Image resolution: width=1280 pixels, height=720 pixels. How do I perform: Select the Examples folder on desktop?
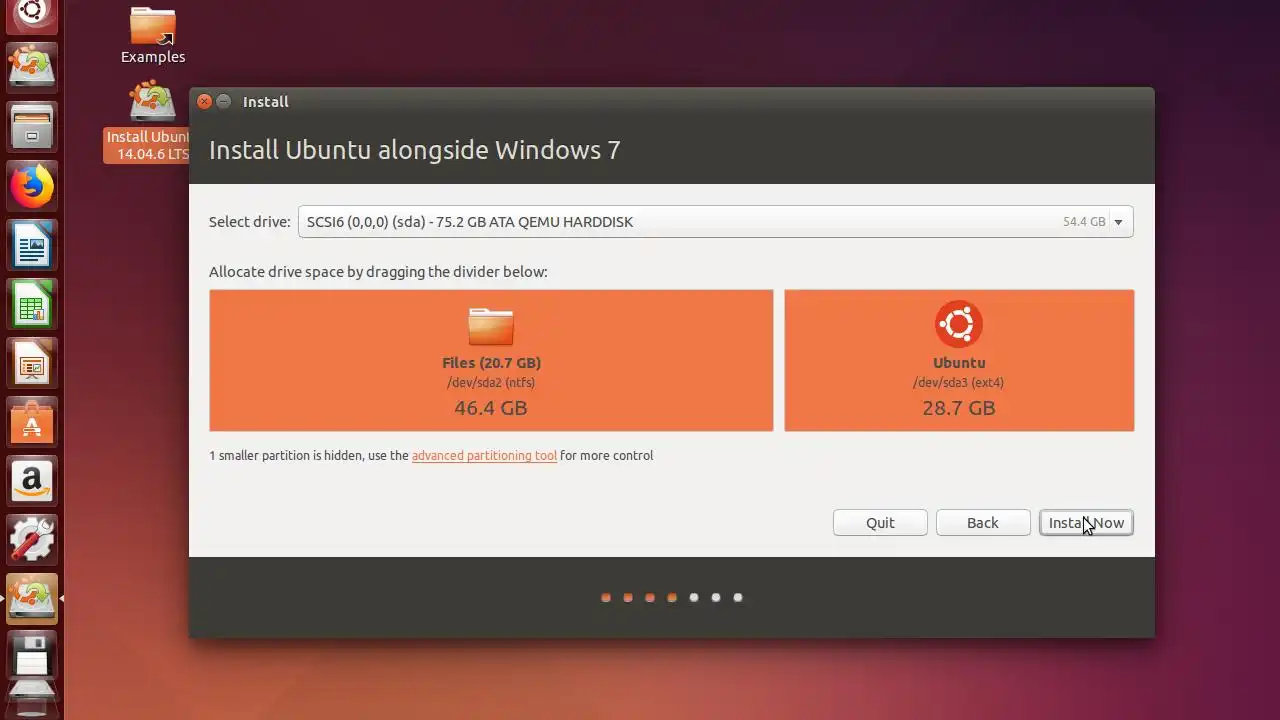[153, 36]
